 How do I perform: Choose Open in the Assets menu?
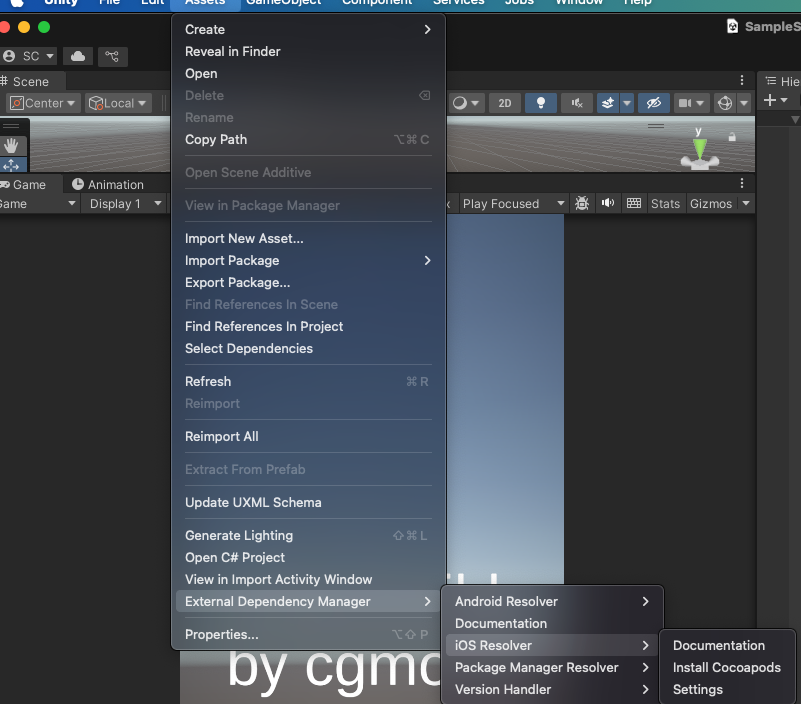point(308,74)
